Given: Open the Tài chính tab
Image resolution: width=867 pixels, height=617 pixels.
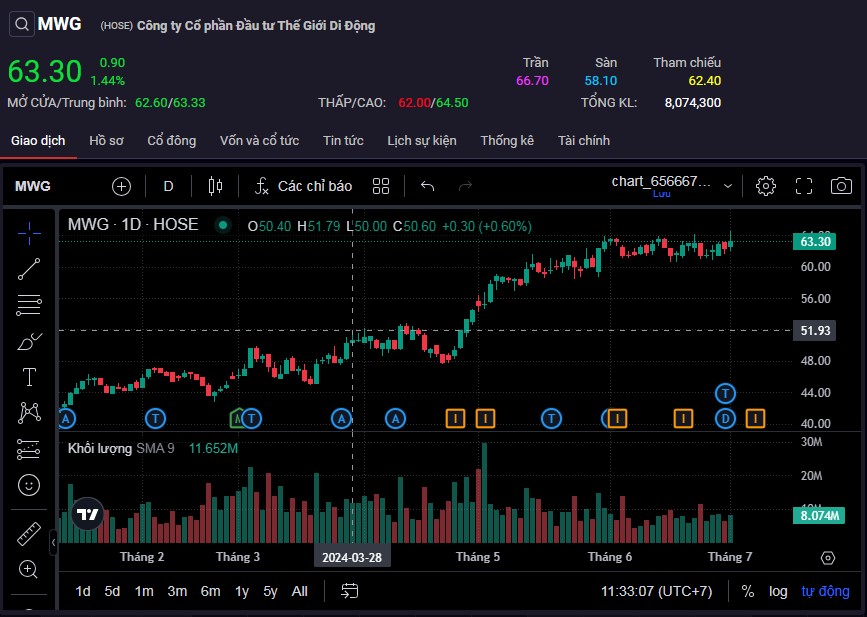Looking at the screenshot, I should tap(584, 141).
